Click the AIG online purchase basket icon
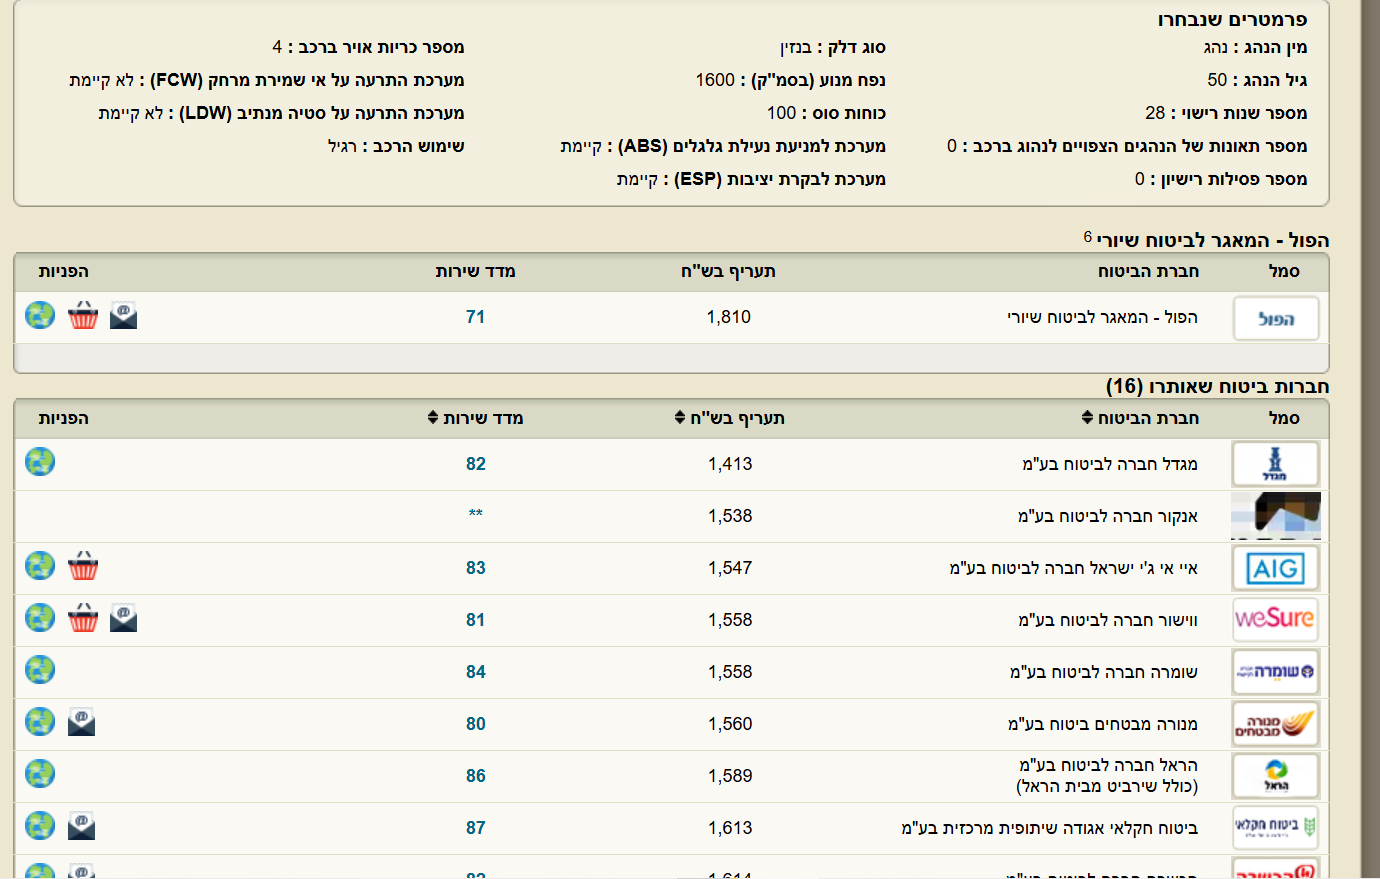Viewport: 1380px width, 879px height. click(x=83, y=566)
